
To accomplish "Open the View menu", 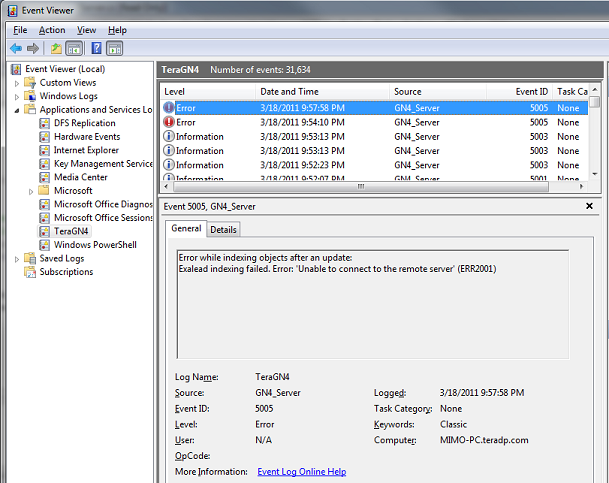I will click(86, 30).
